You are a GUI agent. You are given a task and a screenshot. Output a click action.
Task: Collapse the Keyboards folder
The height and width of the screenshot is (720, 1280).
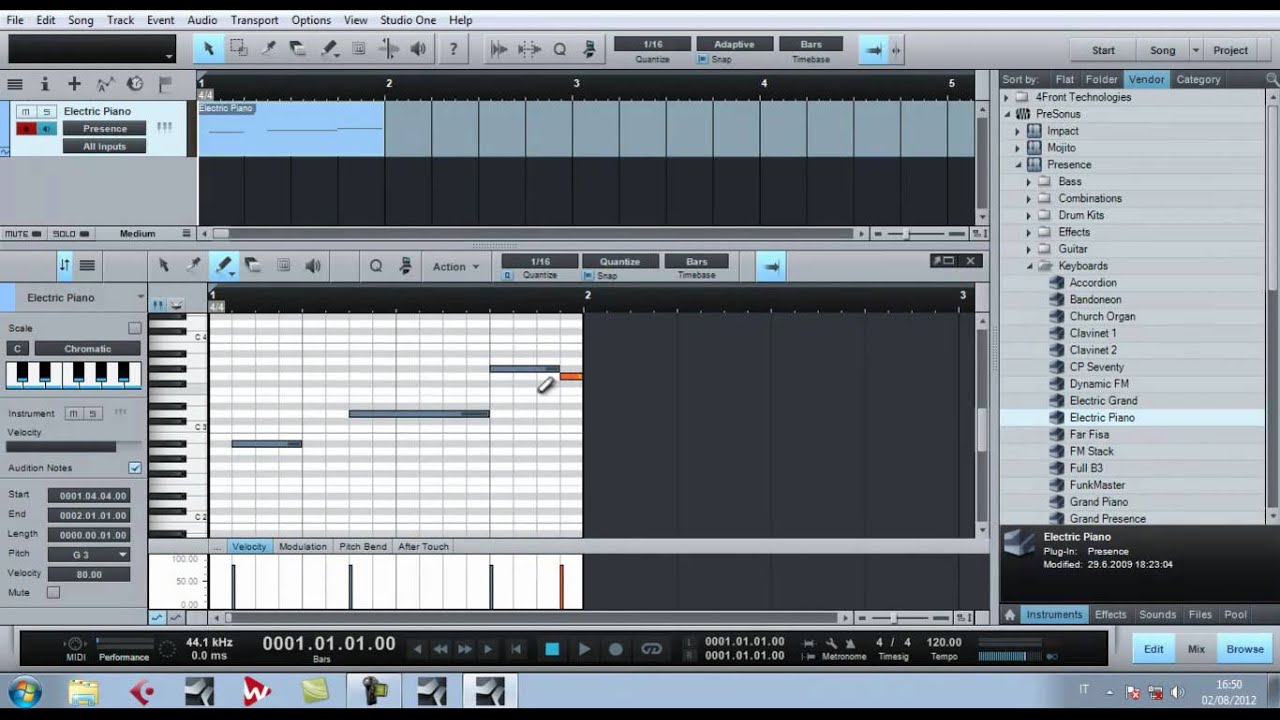pos(1028,266)
